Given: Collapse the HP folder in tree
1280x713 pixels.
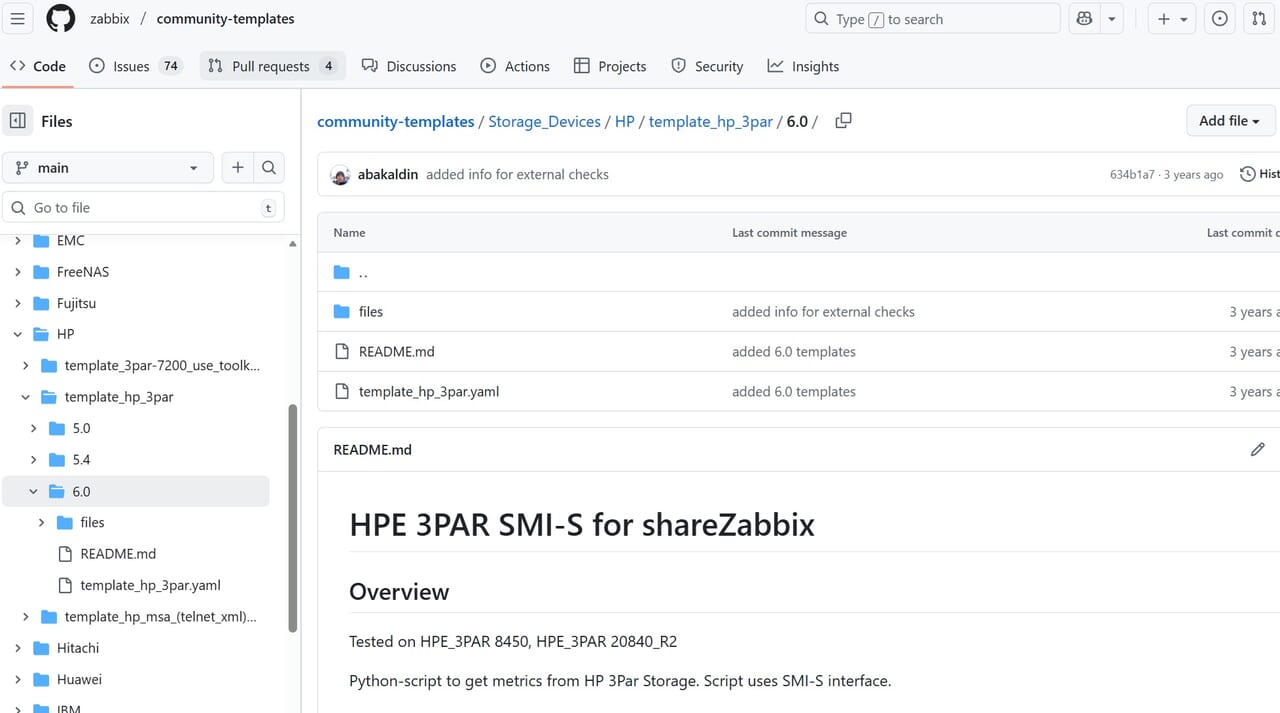Looking at the screenshot, I should 18,334.
